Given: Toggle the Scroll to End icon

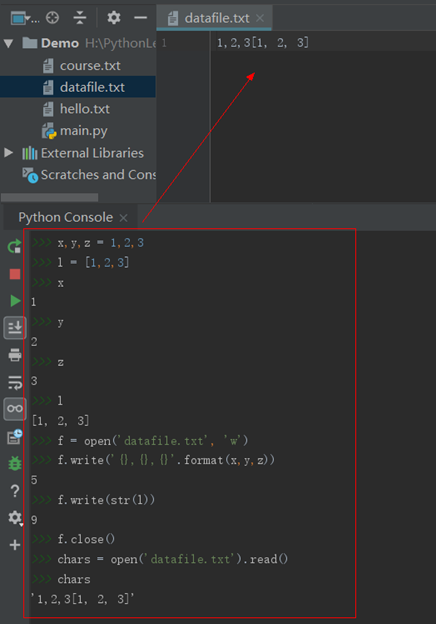Looking at the screenshot, I should 15,328.
